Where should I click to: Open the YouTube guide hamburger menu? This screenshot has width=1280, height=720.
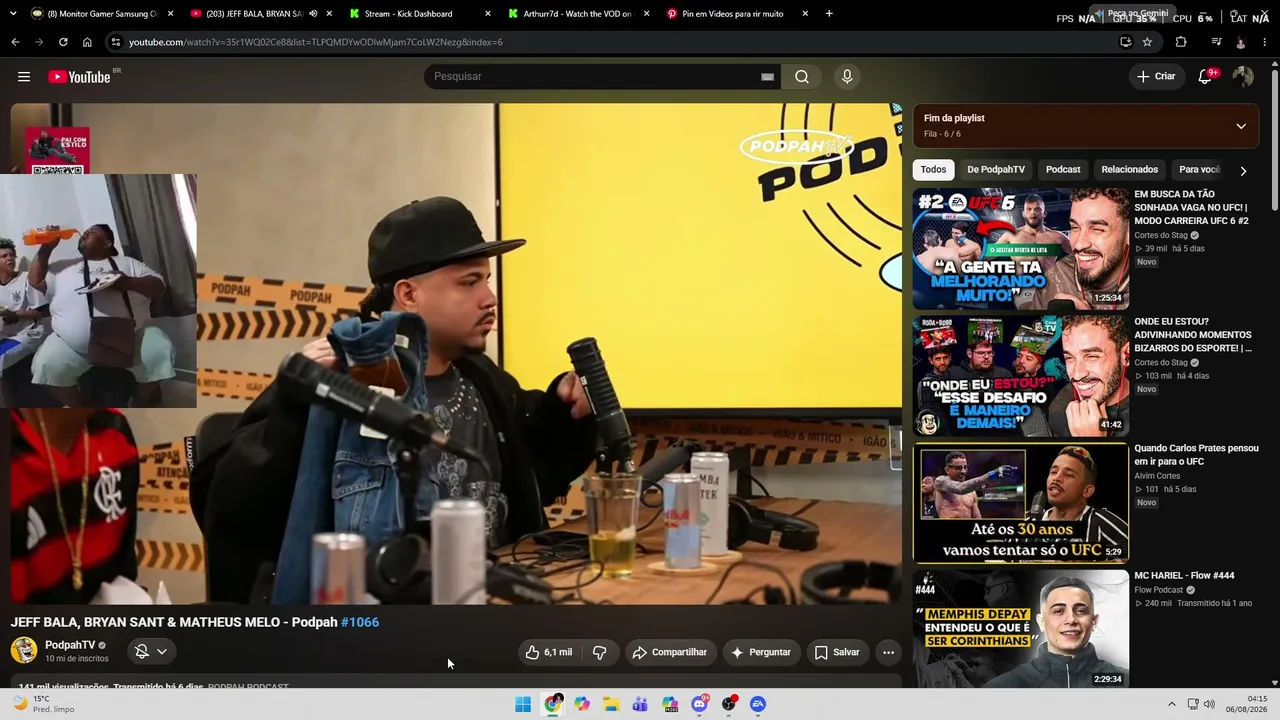tap(24, 77)
